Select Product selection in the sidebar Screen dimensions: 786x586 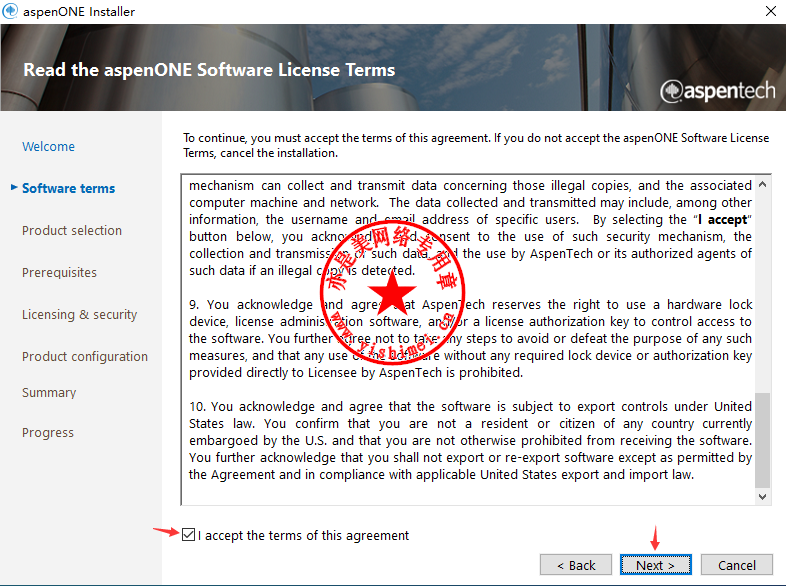[x=72, y=231]
